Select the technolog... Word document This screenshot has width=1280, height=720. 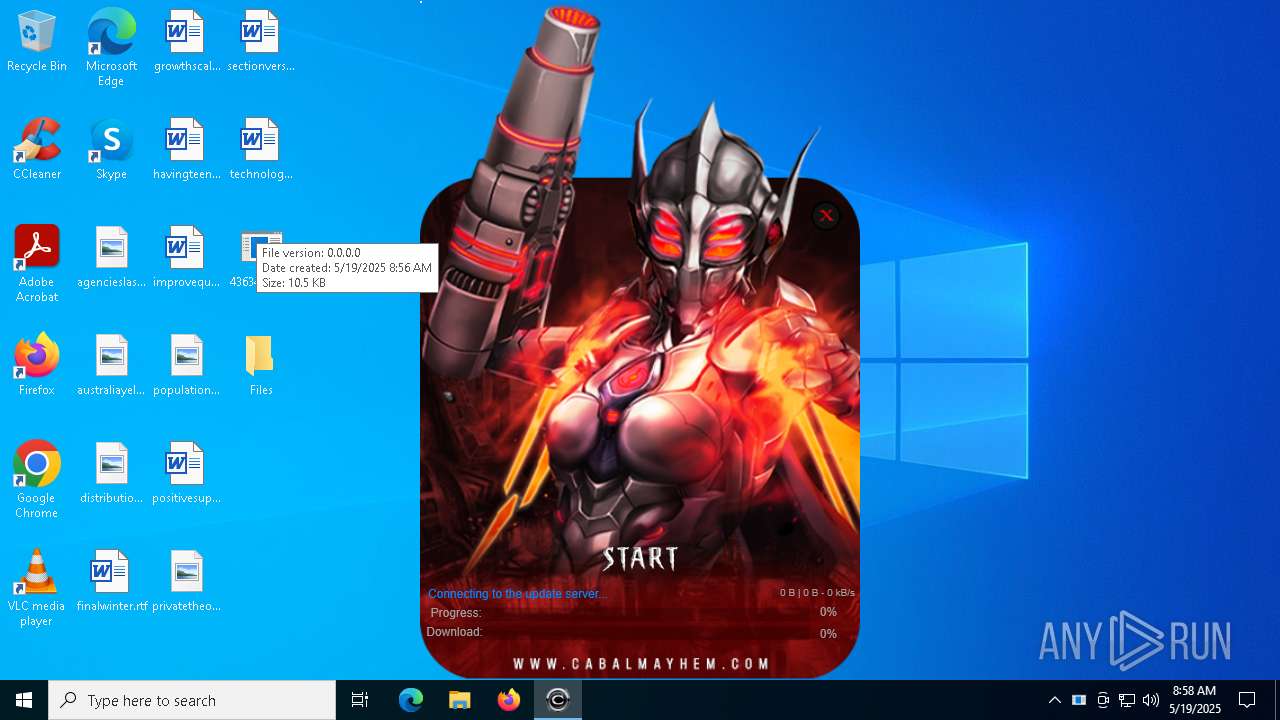[x=260, y=149]
